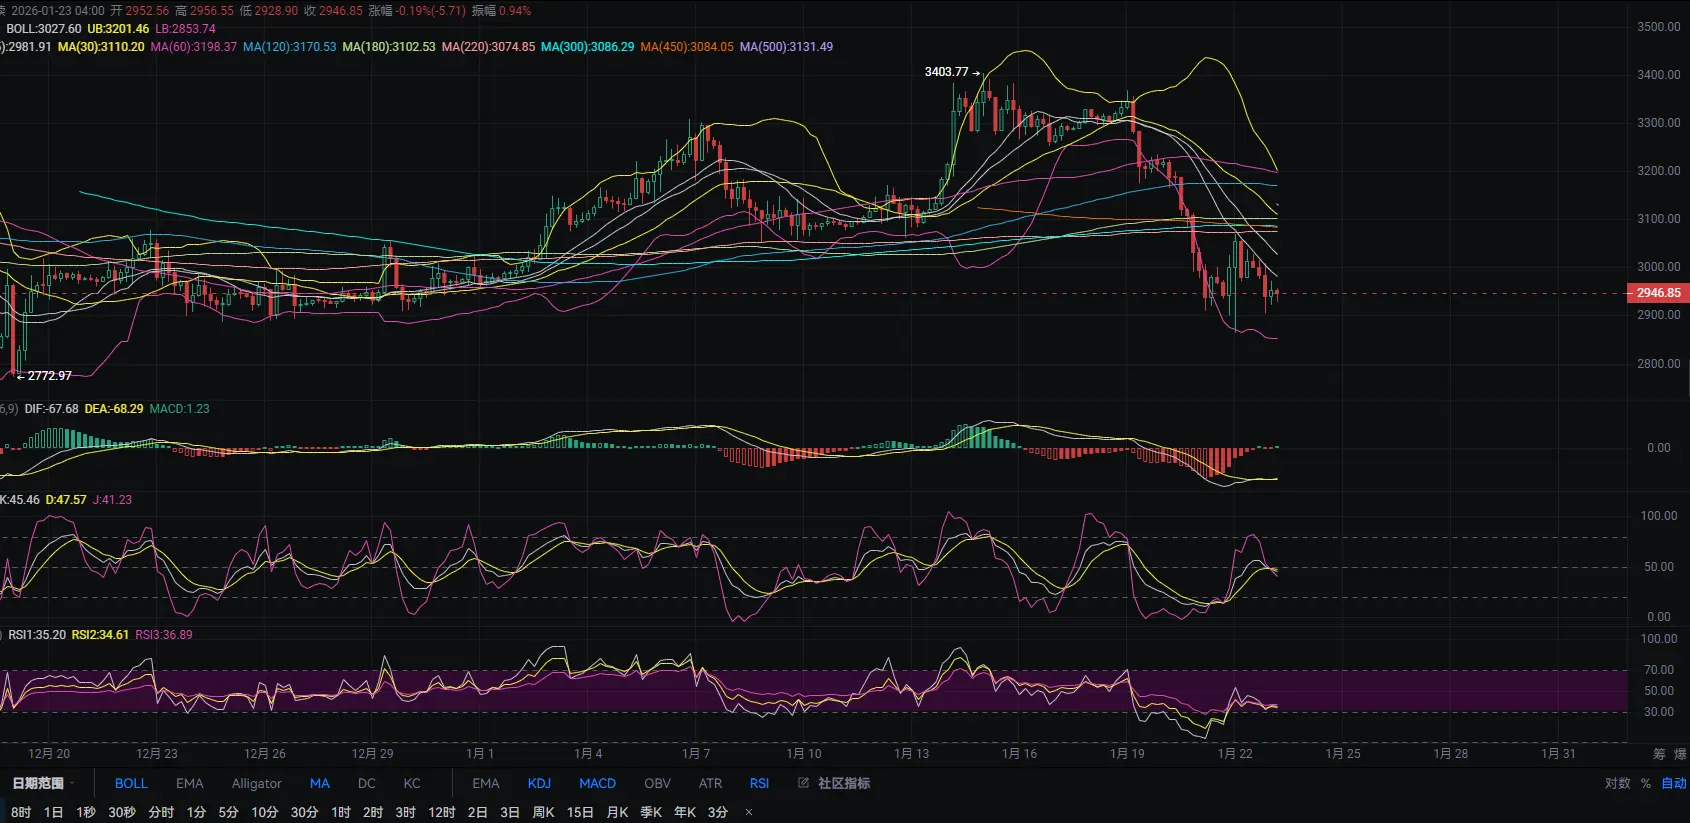Click the MA(300):3086.29 legend
This screenshot has height=823, width=1690.
(587, 47)
